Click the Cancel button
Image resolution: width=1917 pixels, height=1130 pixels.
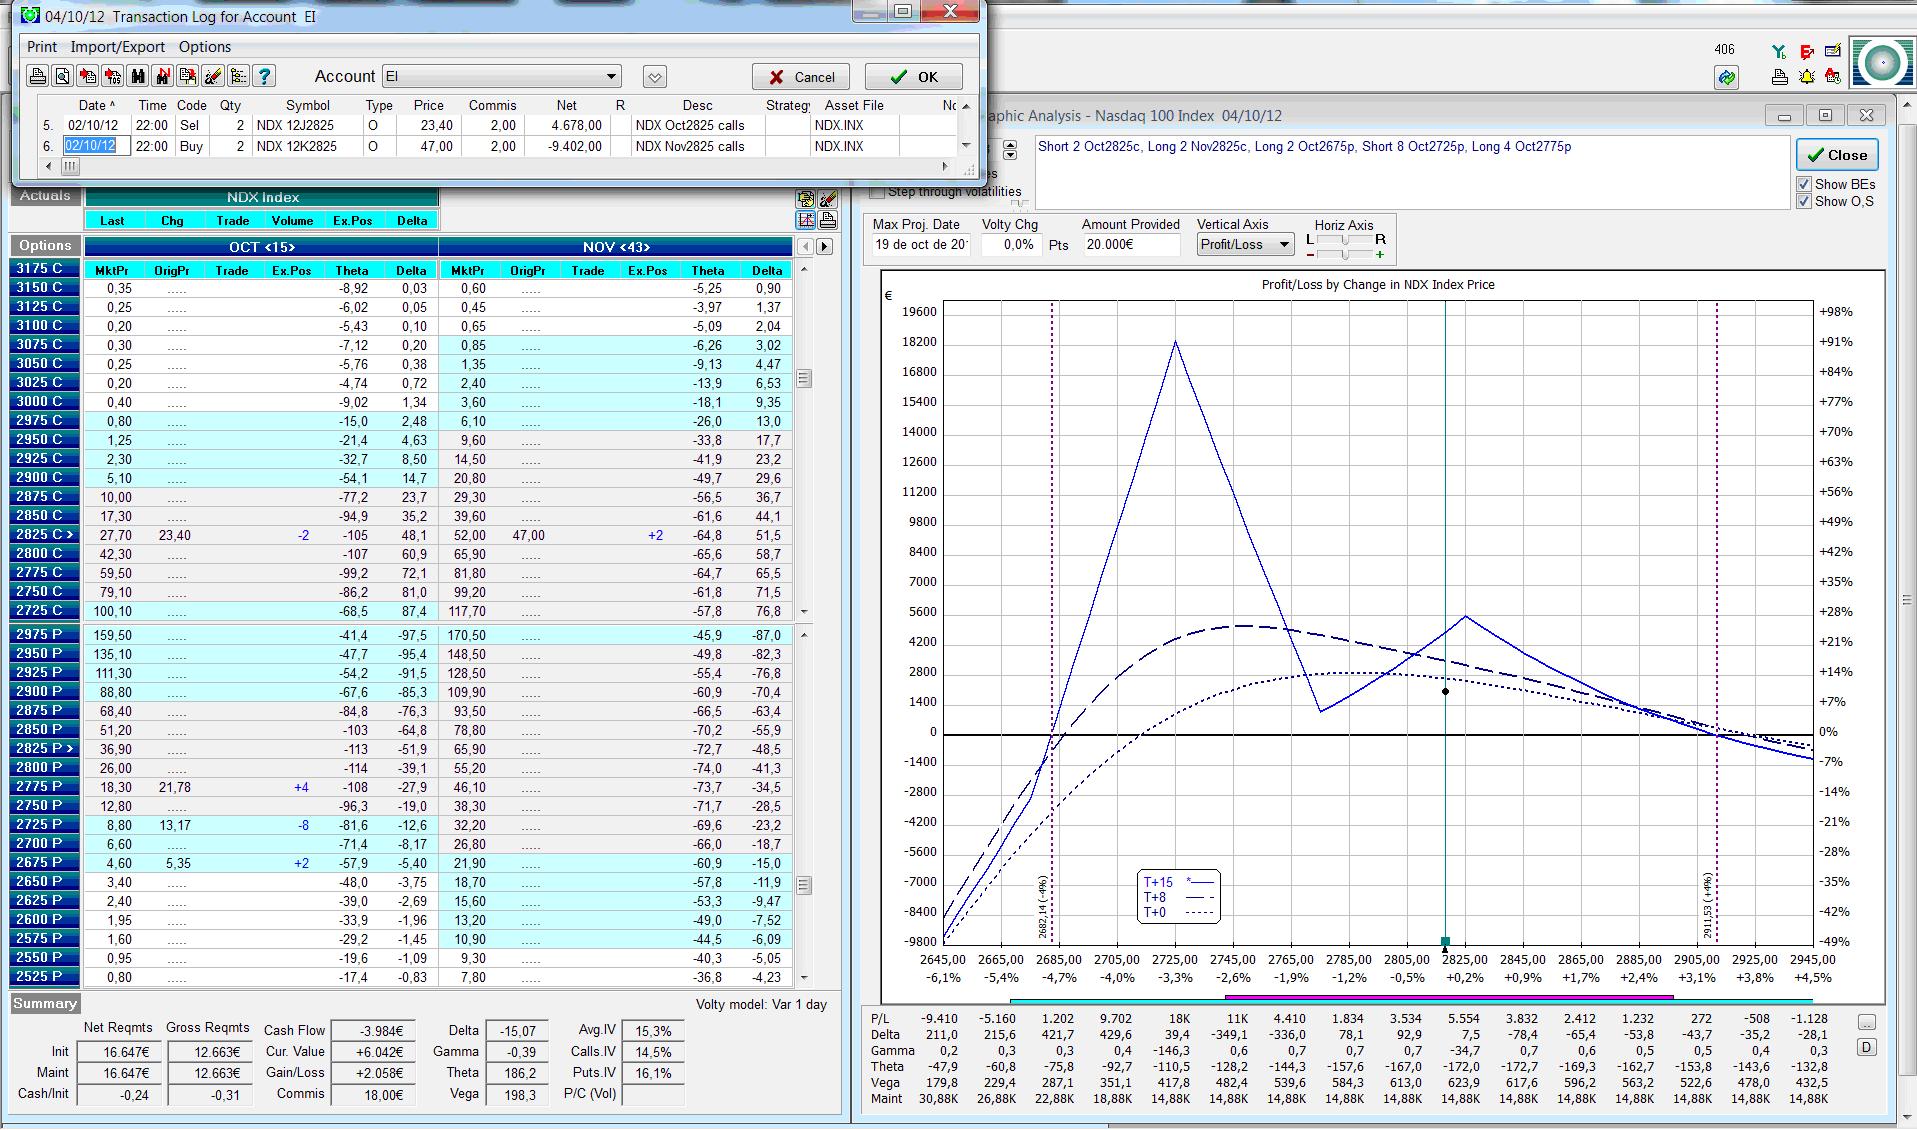pyautogui.click(x=801, y=77)
